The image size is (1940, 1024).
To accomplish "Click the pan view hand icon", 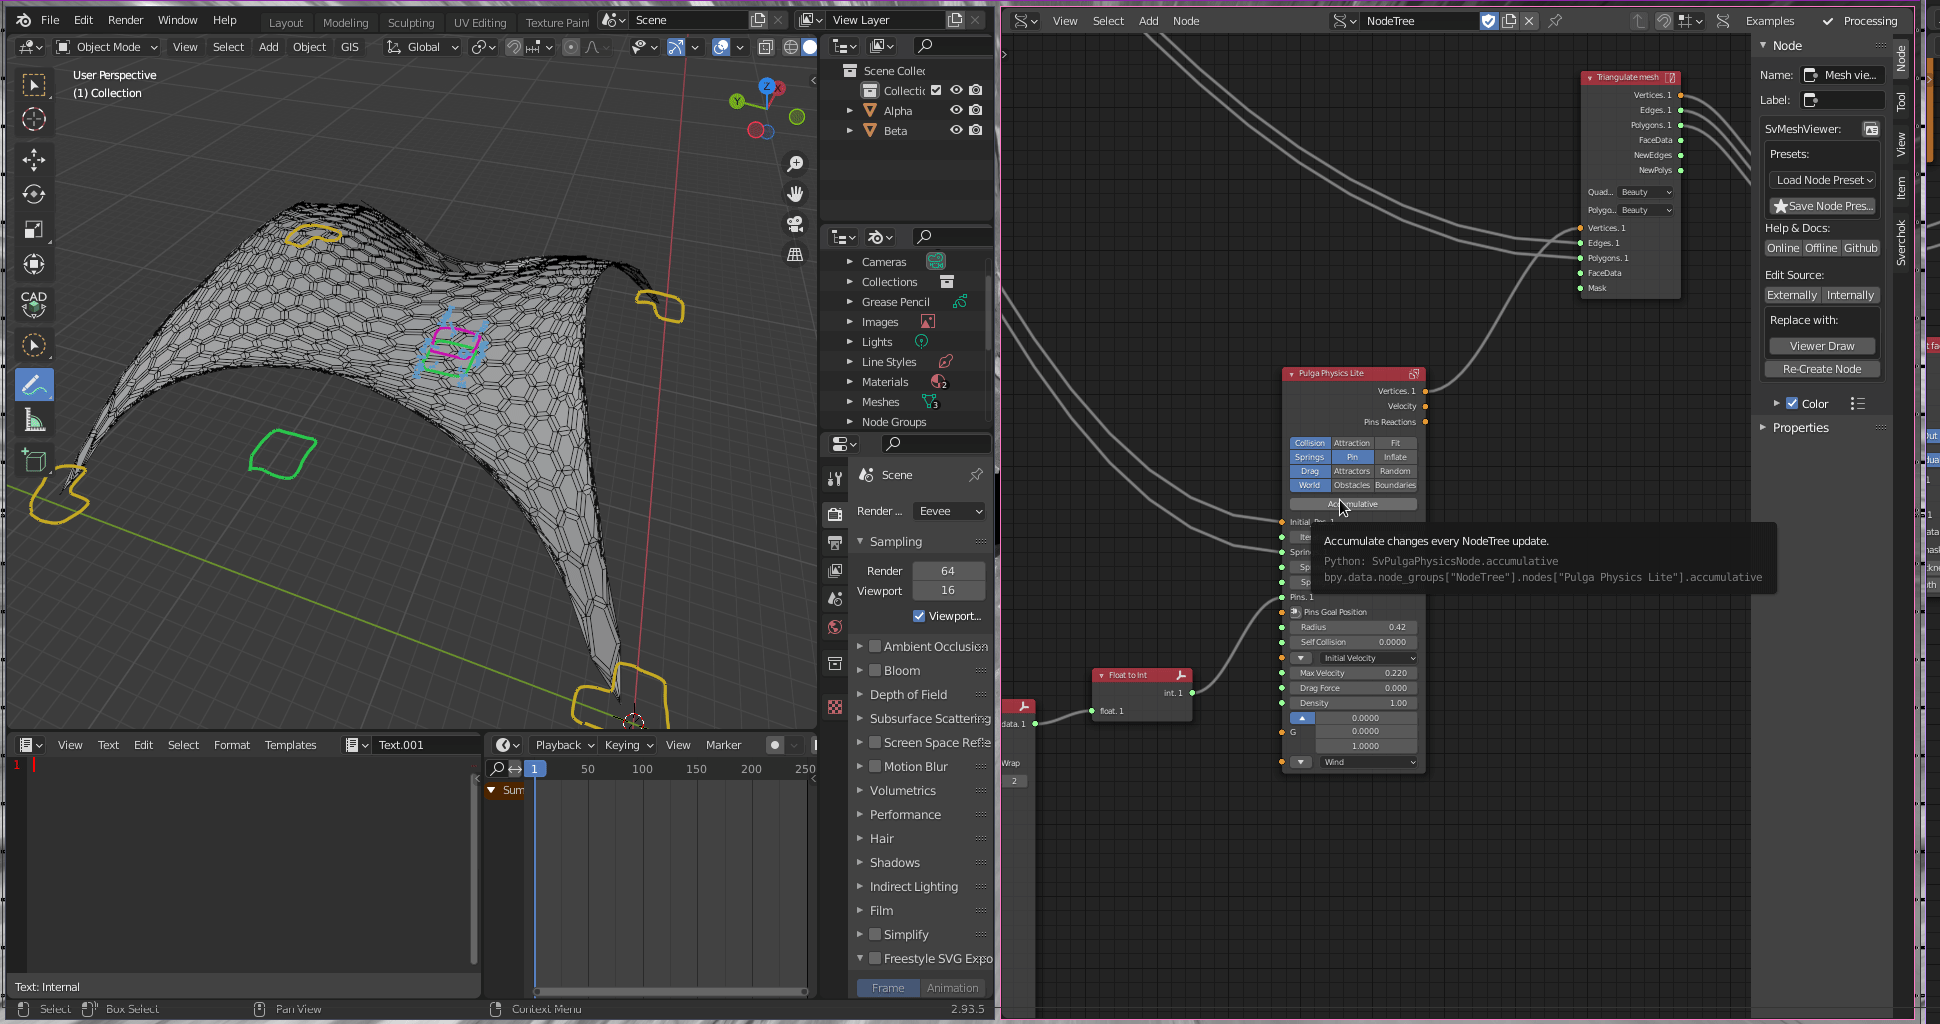I will (x=795, y=194).
